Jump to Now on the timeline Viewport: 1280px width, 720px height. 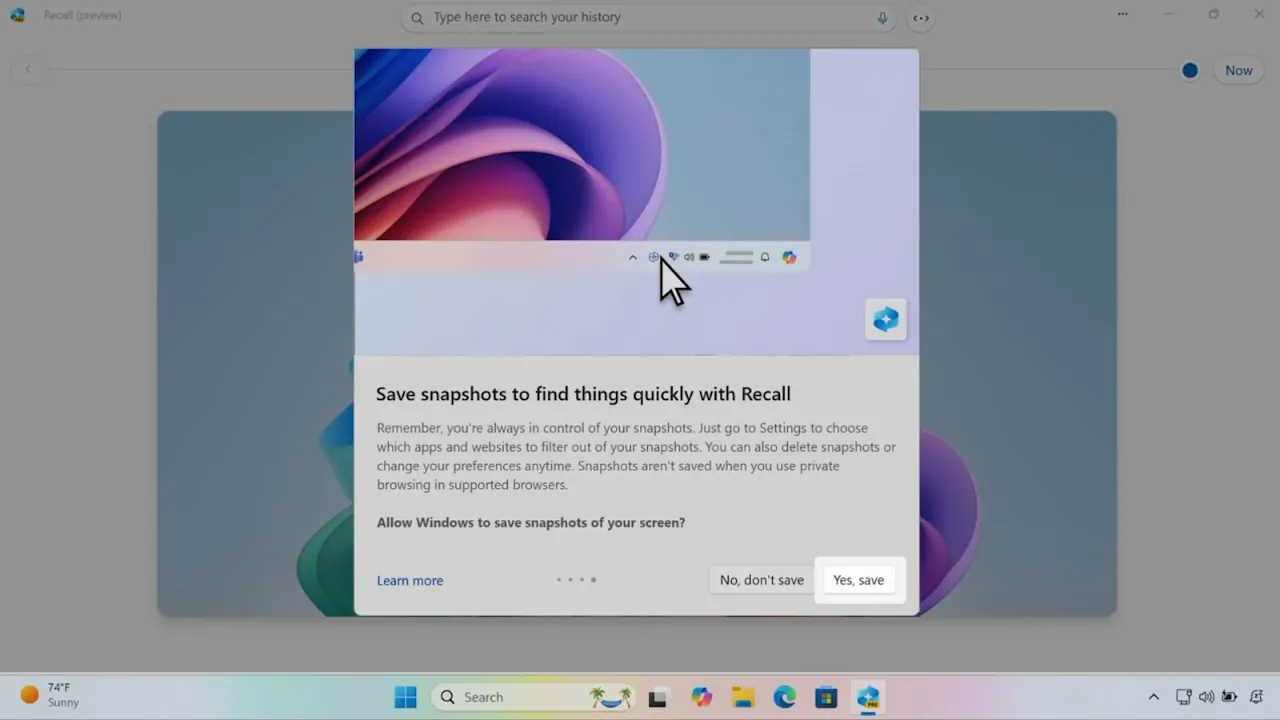click(1239, 70)
